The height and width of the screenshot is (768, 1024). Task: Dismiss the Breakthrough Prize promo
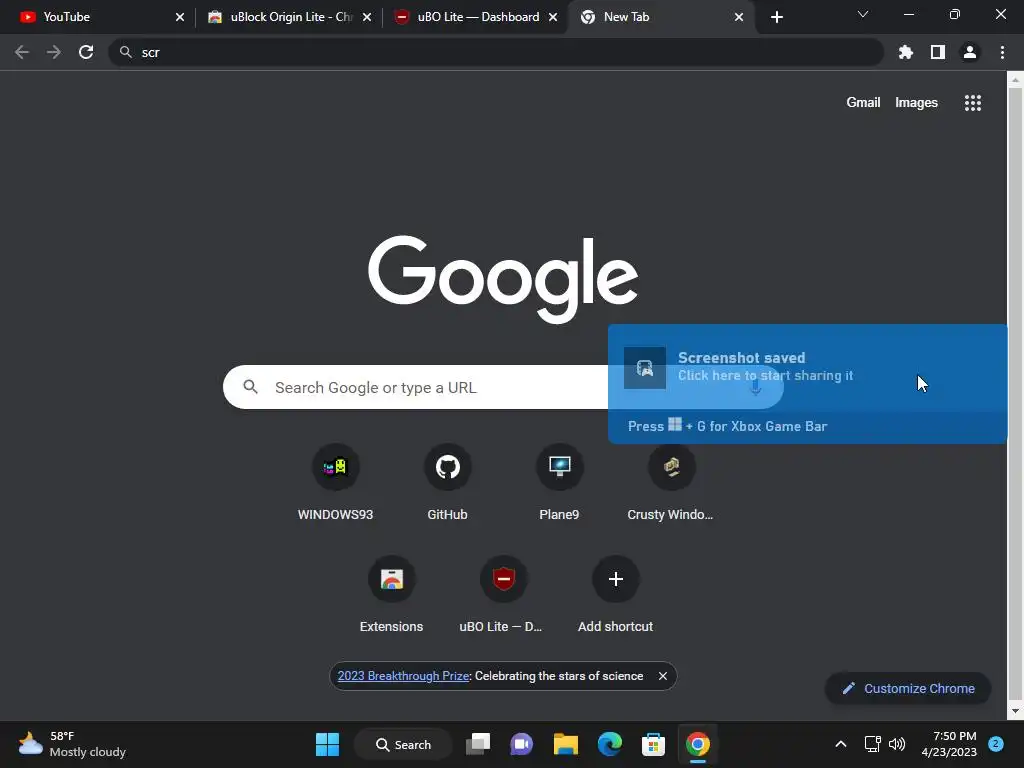[x=662, y=676]
